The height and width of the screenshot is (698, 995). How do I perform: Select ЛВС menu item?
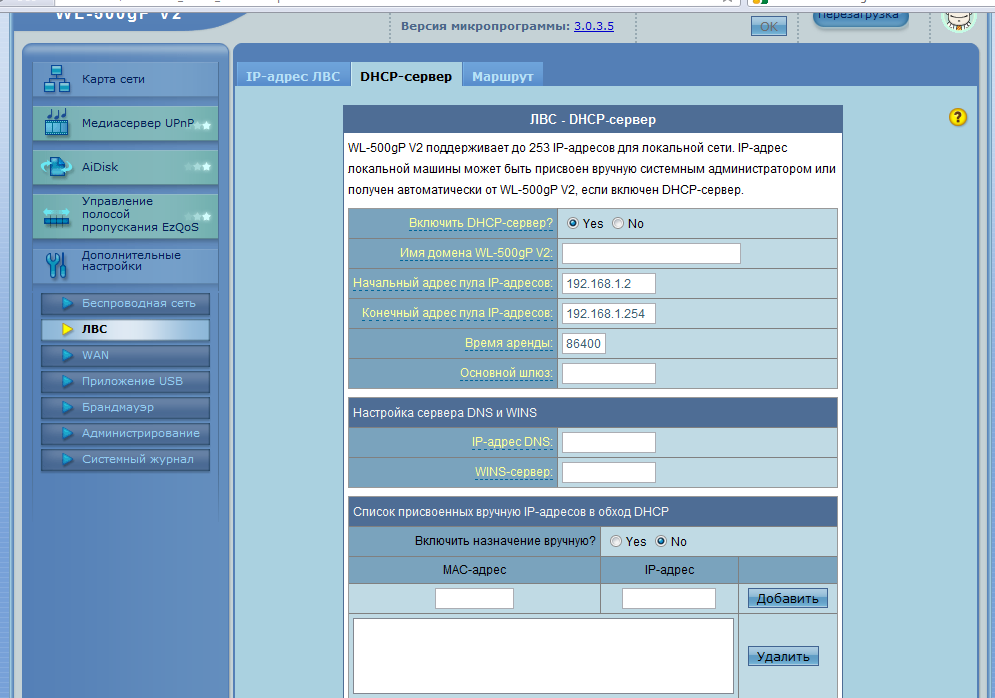pos(126,329)
